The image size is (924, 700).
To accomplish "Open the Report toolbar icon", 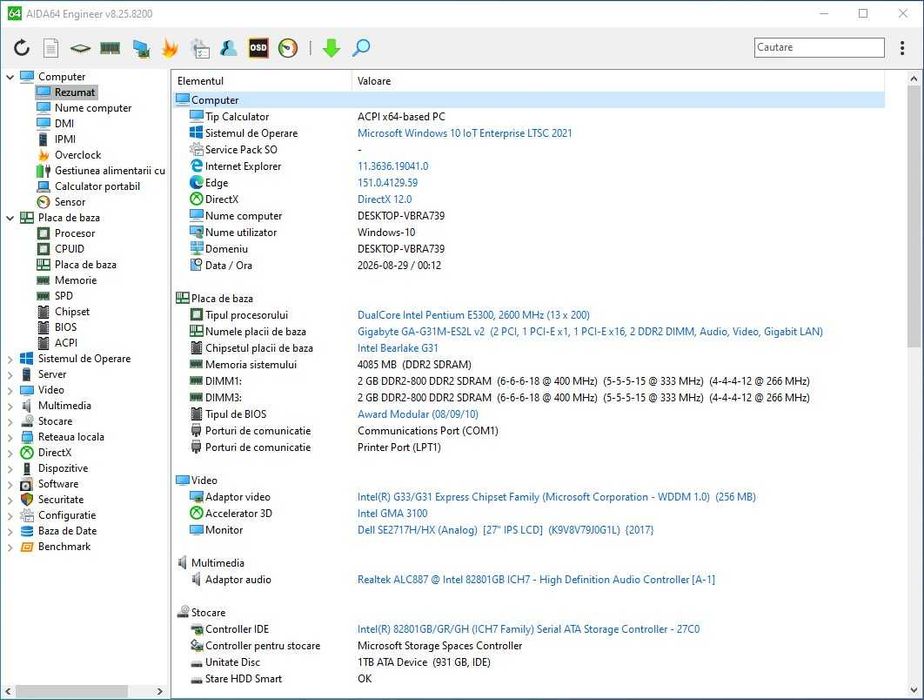I will [x=51, y=48].
